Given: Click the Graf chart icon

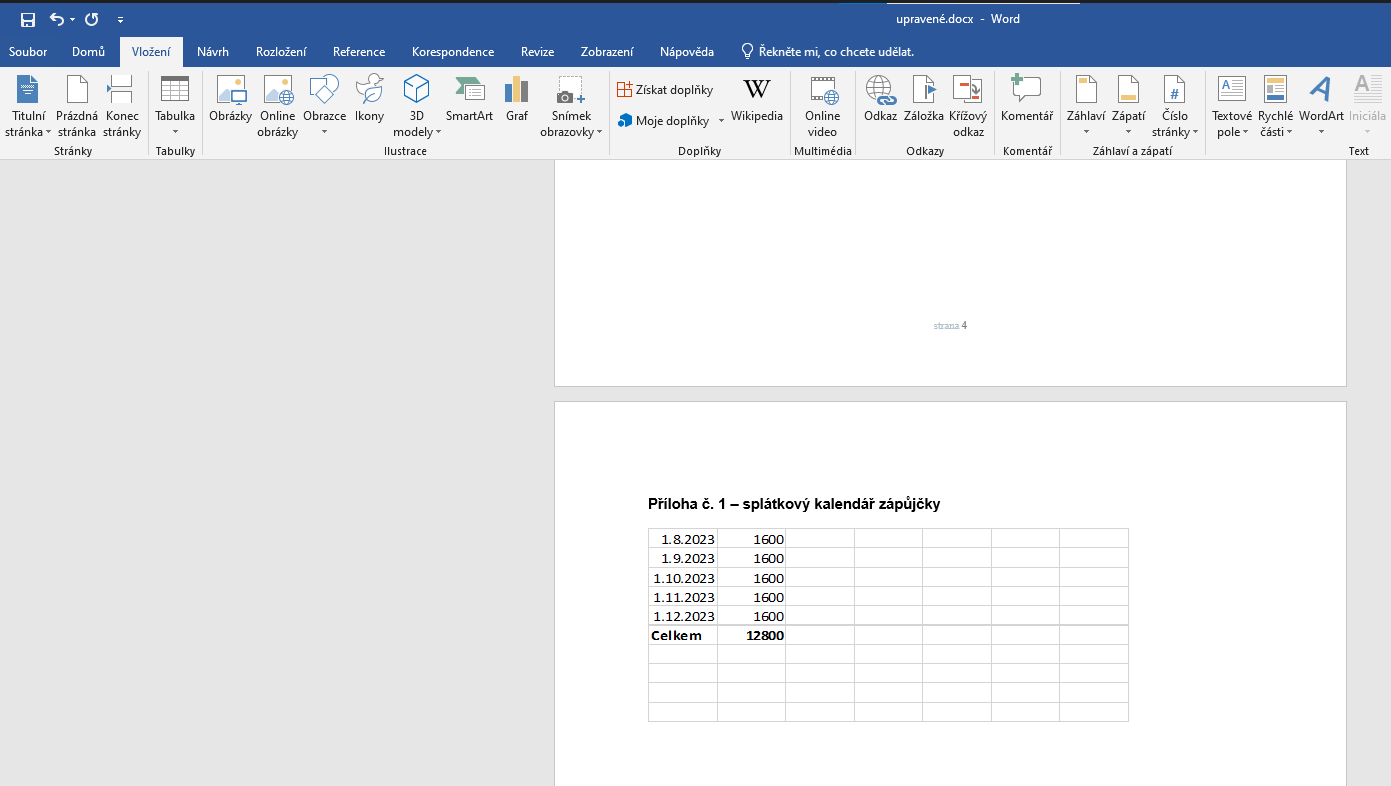Looking at the screenshot, I should (516, 100).
